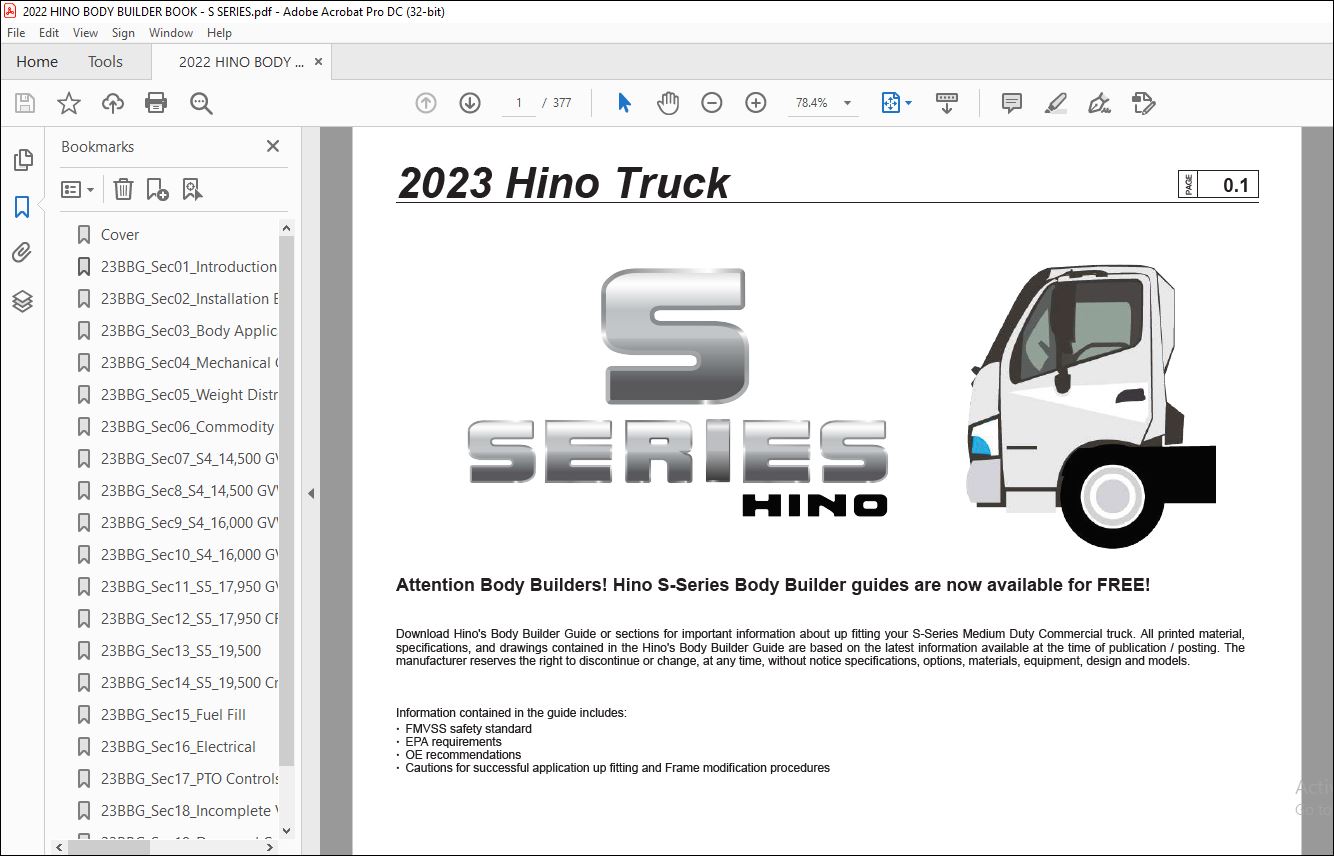Click the stamp tool icon

click(x=1143, y=103)
